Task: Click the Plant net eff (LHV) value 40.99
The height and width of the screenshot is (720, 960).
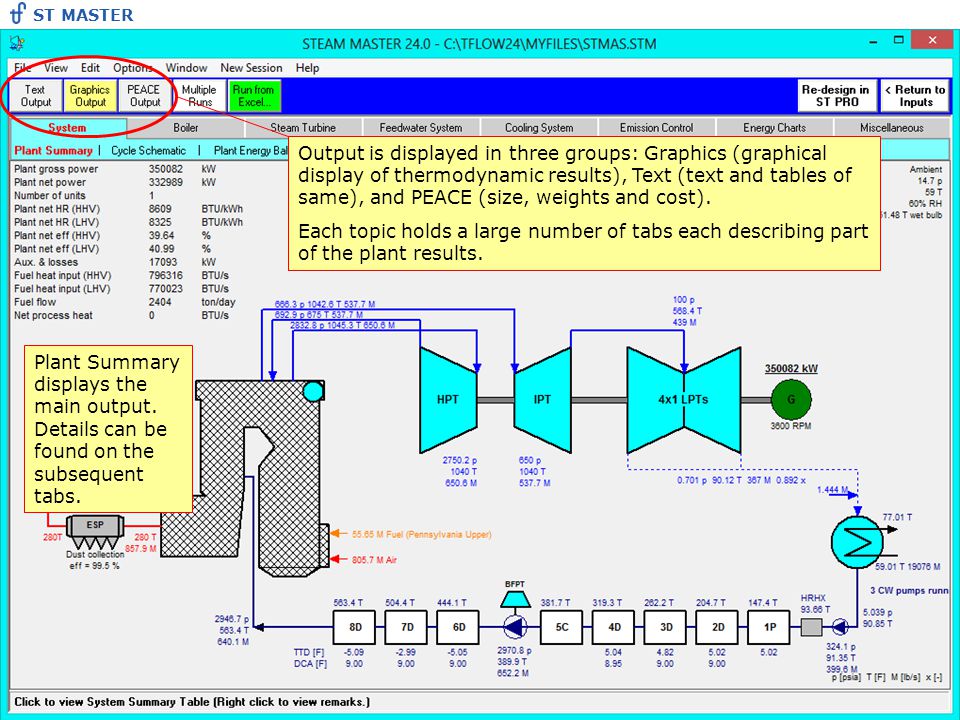Action: pos(161,249)
